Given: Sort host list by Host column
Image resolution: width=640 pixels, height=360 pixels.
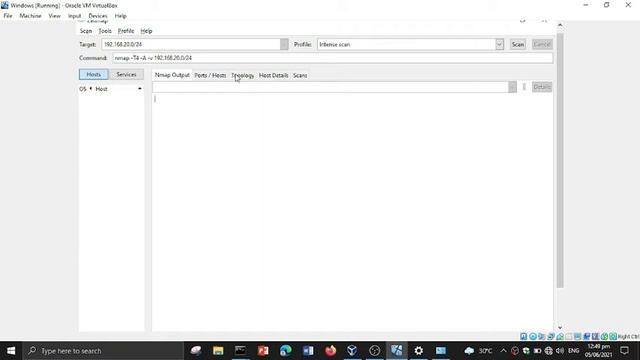Looking at the screenshot, I should [101, 89].
